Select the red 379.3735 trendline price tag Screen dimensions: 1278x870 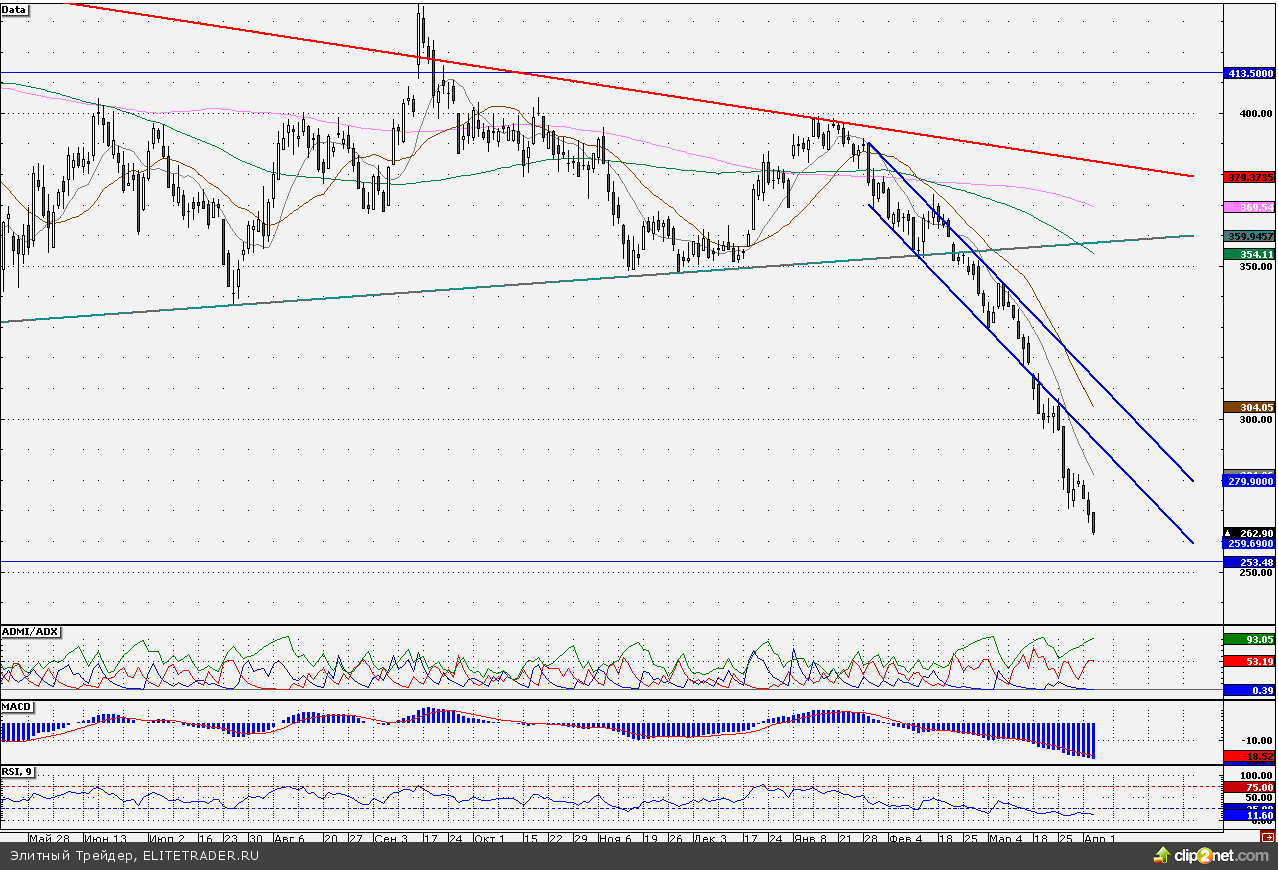[1249, 176]
